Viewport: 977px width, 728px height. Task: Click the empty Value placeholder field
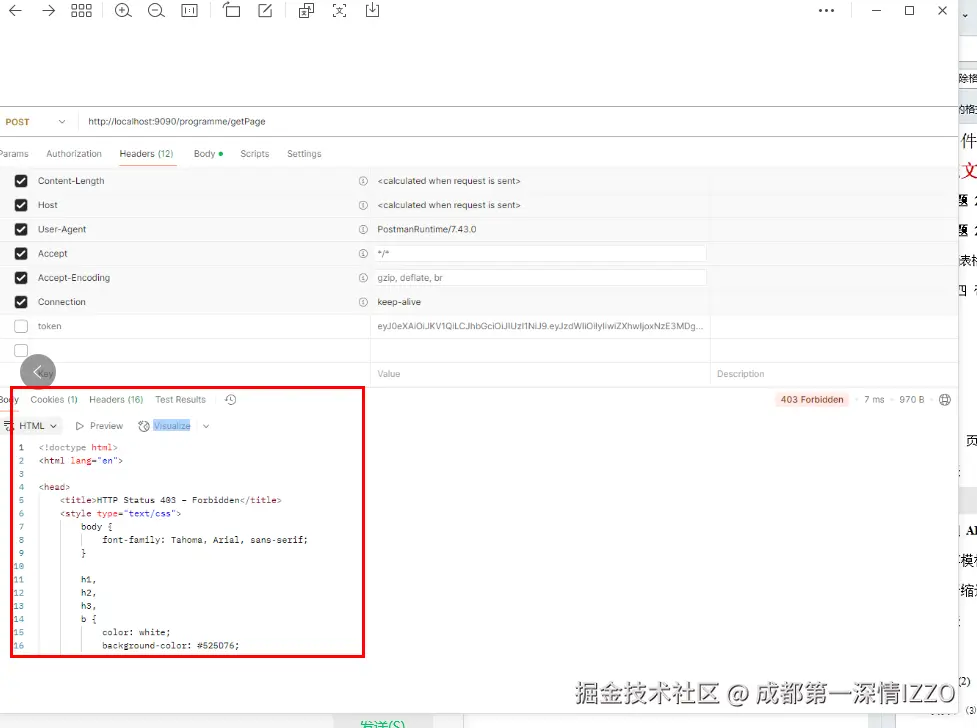(540, 374)
